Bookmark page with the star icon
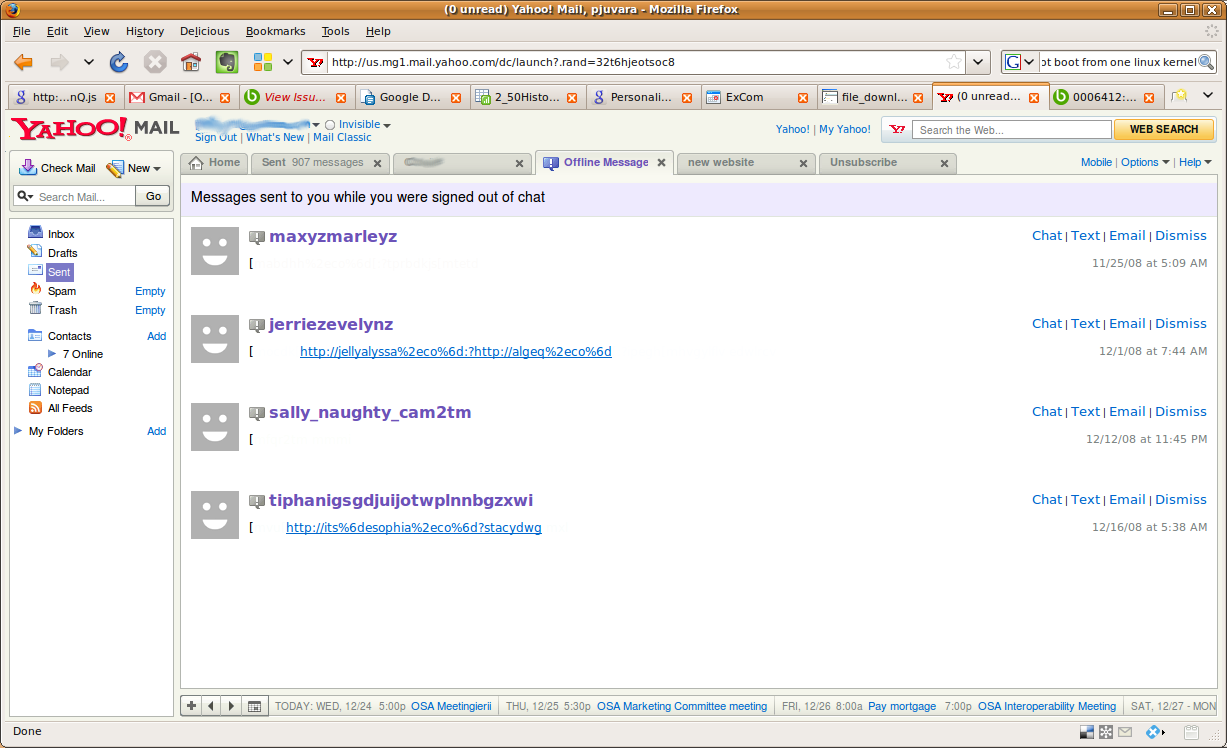 (954, 62)
